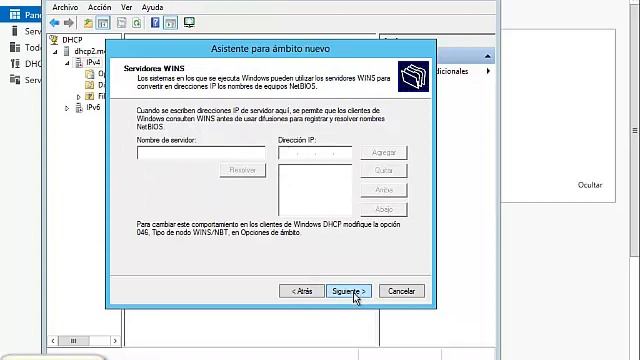Select the Tod (all servers) sidebar item
This screenshot has width=640, height=360.
(24, 47)
